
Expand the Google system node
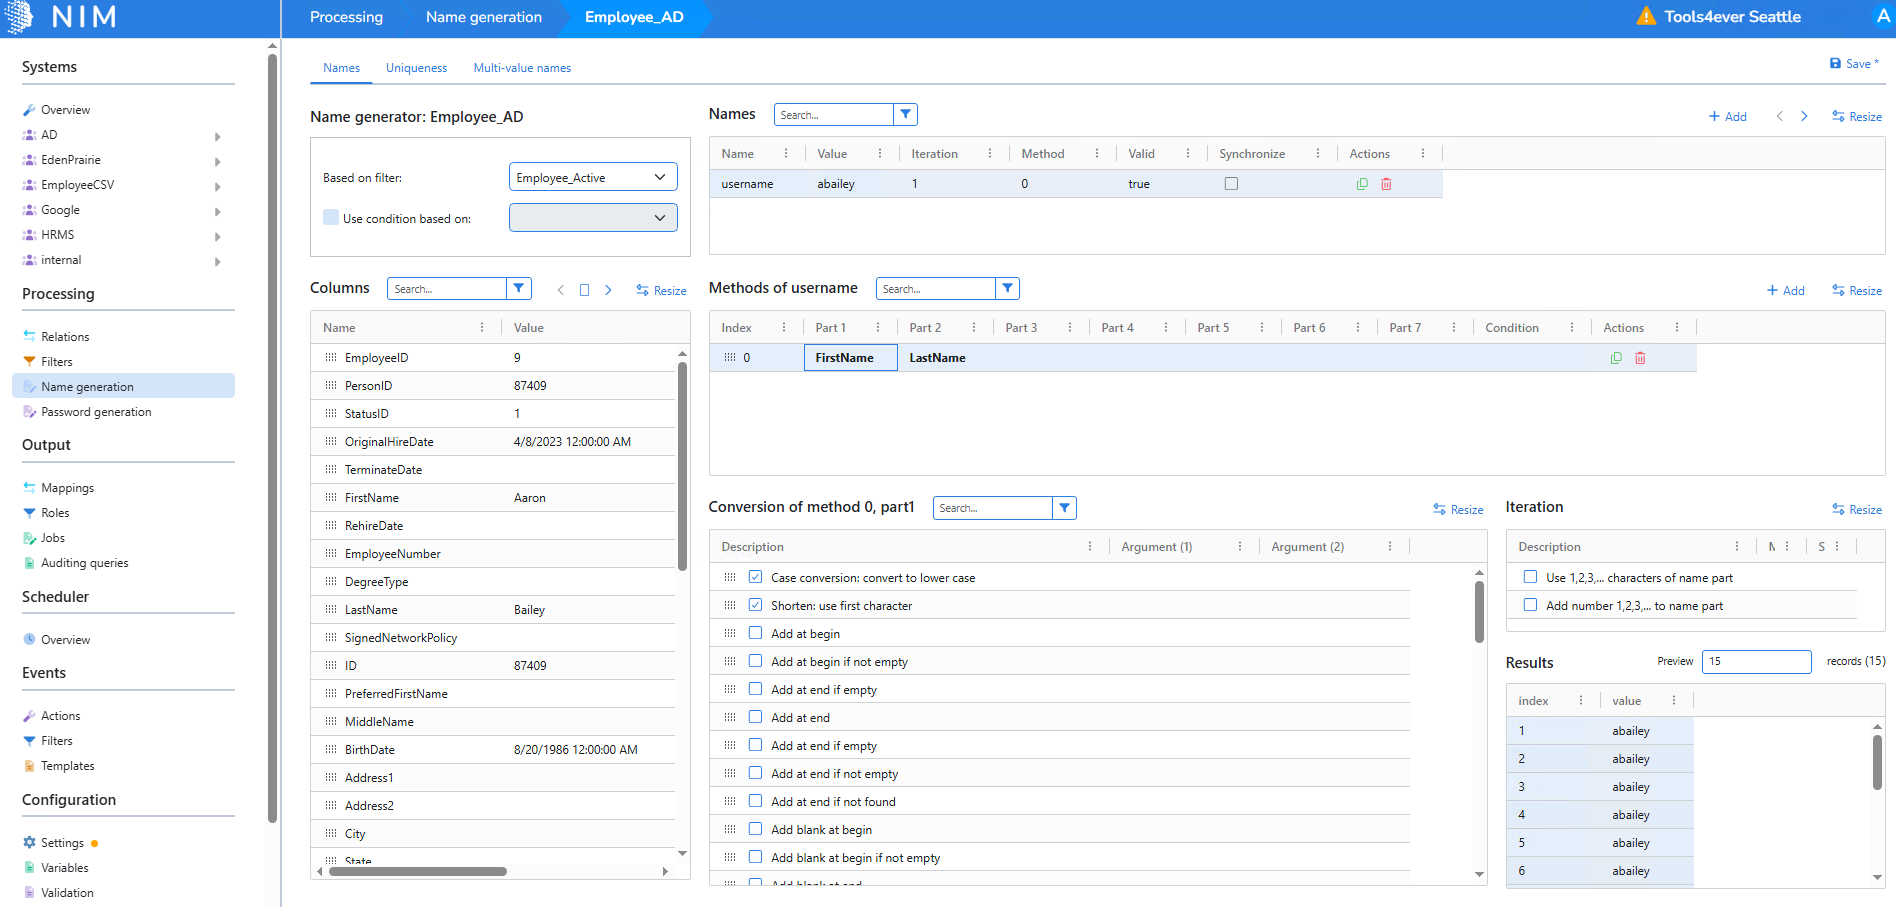coord(217,211)
